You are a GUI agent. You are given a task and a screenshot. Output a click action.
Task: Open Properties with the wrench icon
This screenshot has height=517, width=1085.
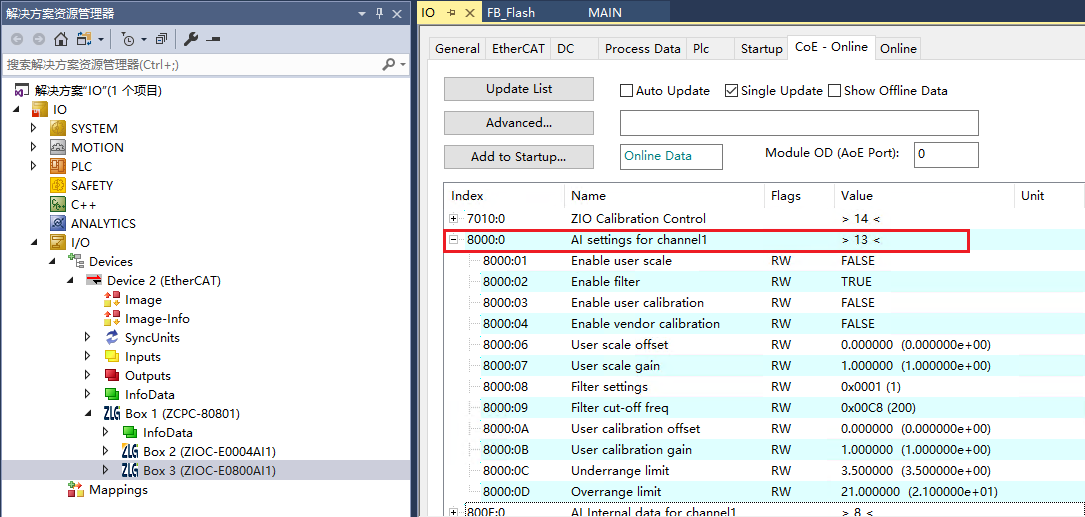[x=191, y=39]
